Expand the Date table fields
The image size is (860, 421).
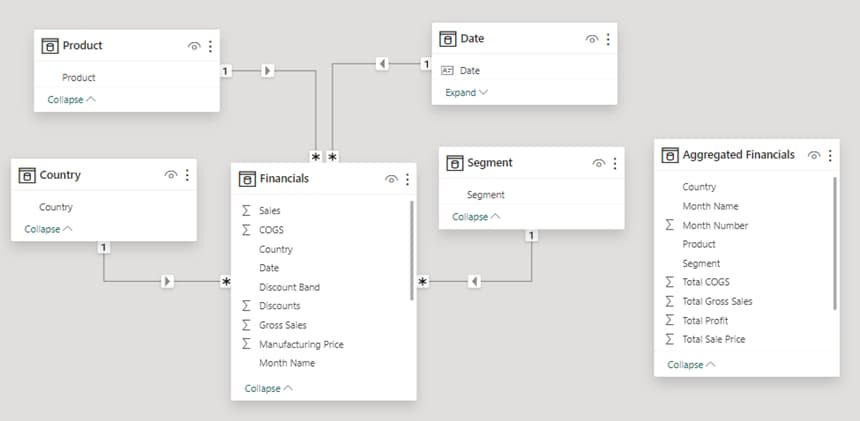coord(466,92)
